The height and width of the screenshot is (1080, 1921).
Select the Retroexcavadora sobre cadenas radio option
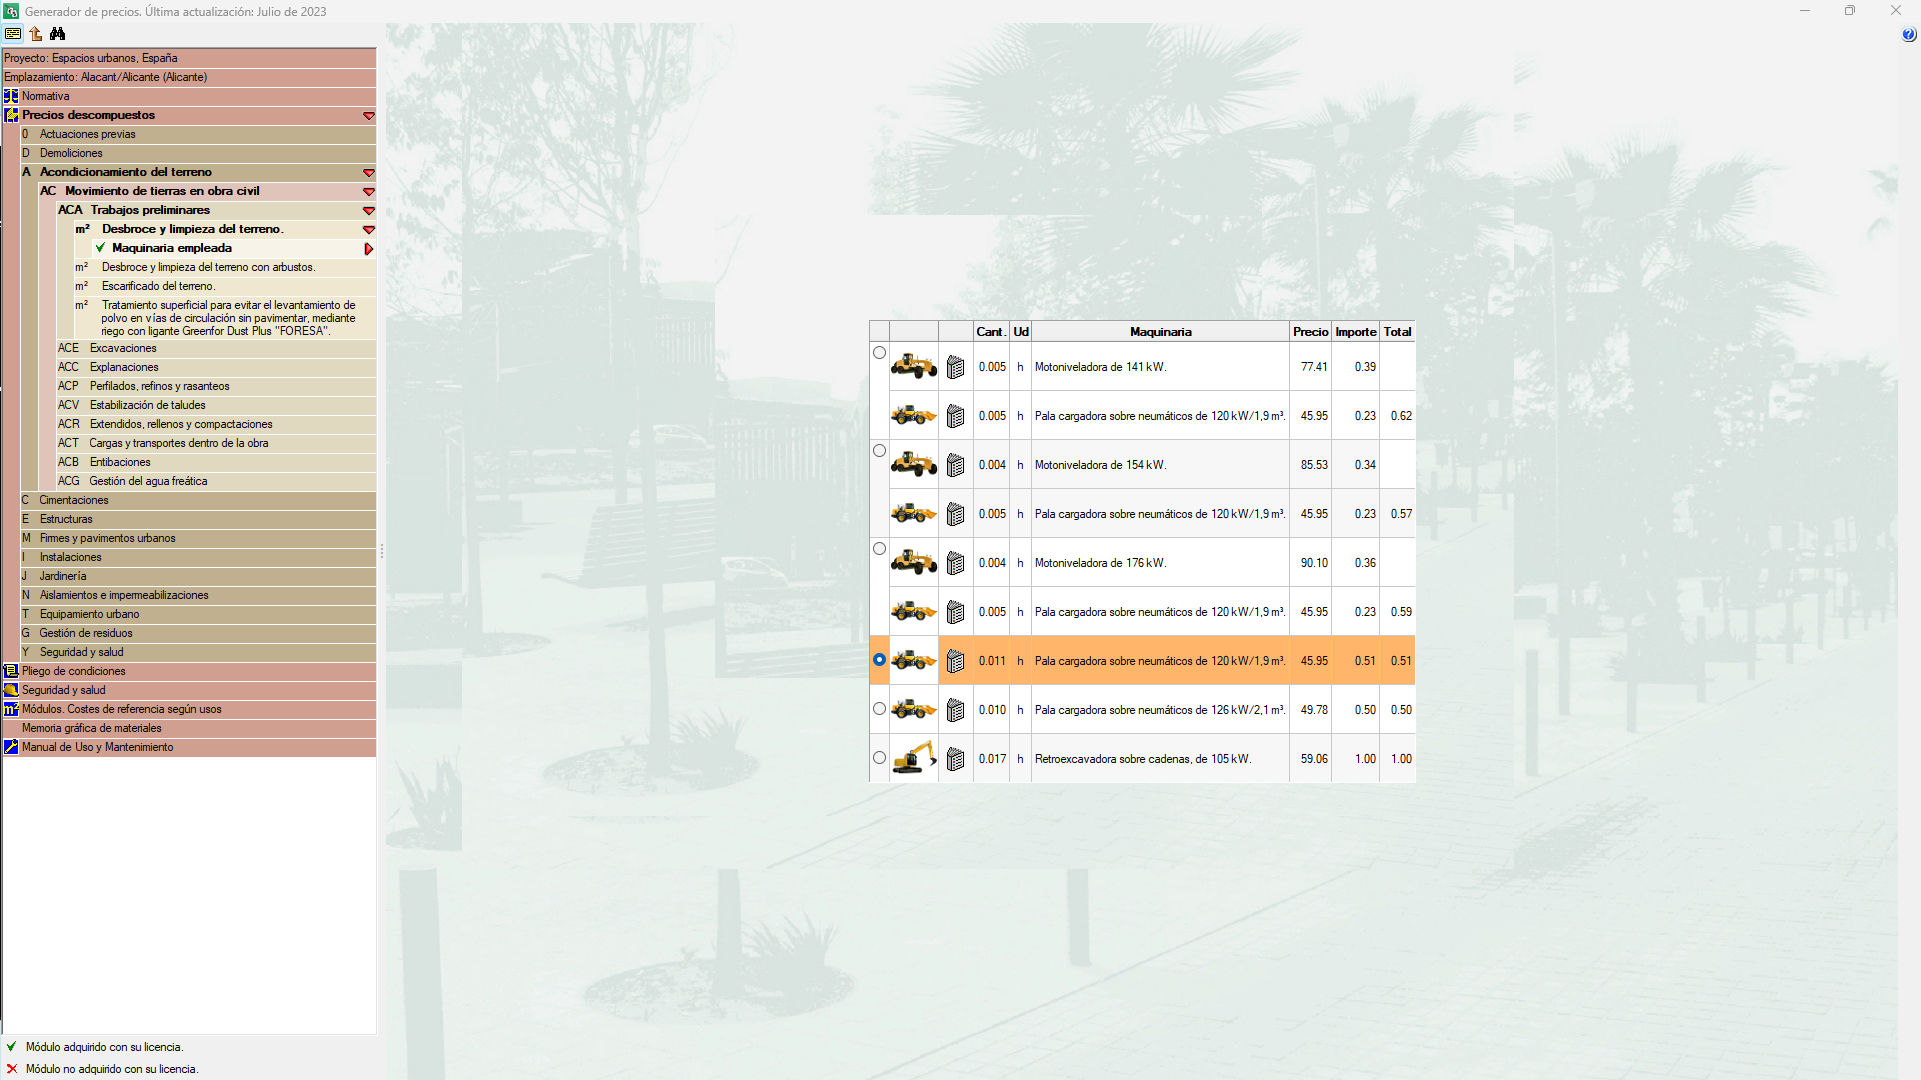tap(879, 758)
